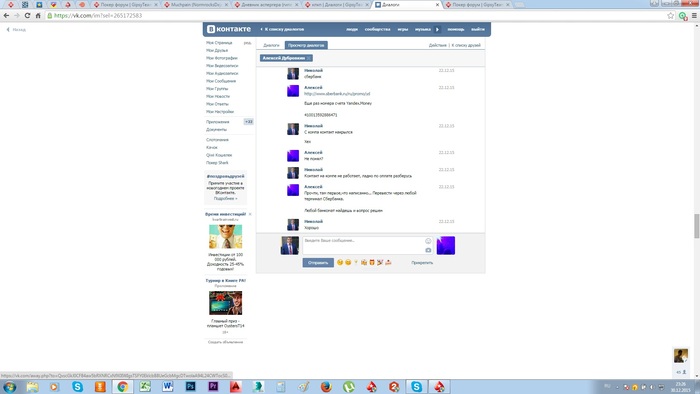Screen dimensions: 700x394
Task: Open Premiere Pro from the taskbar
Action: pos(213,386)
